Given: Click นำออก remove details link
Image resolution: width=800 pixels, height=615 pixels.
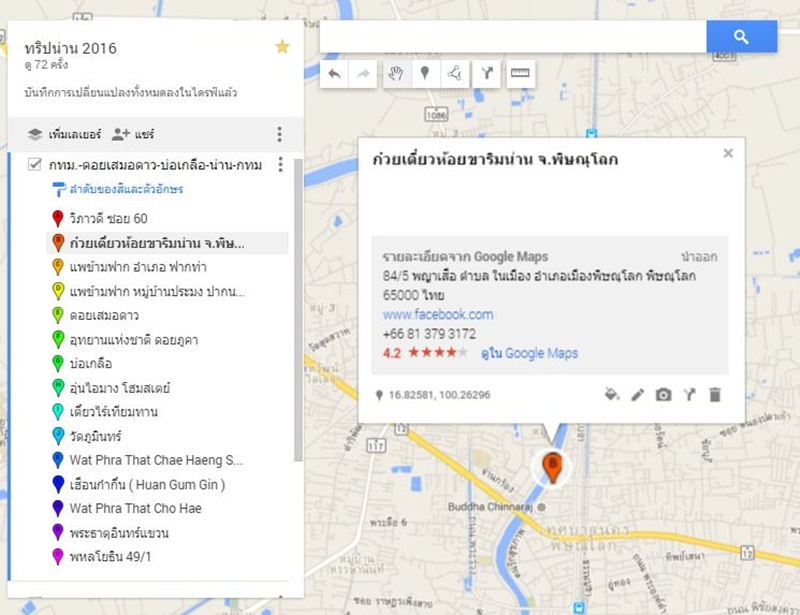Looking at the screenshot, I should [699, 257].
